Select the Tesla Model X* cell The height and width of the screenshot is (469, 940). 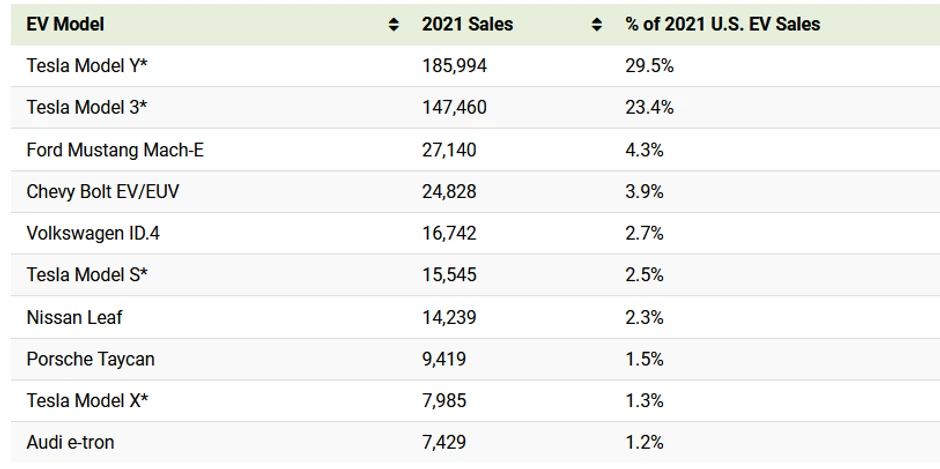click(88, 400)
